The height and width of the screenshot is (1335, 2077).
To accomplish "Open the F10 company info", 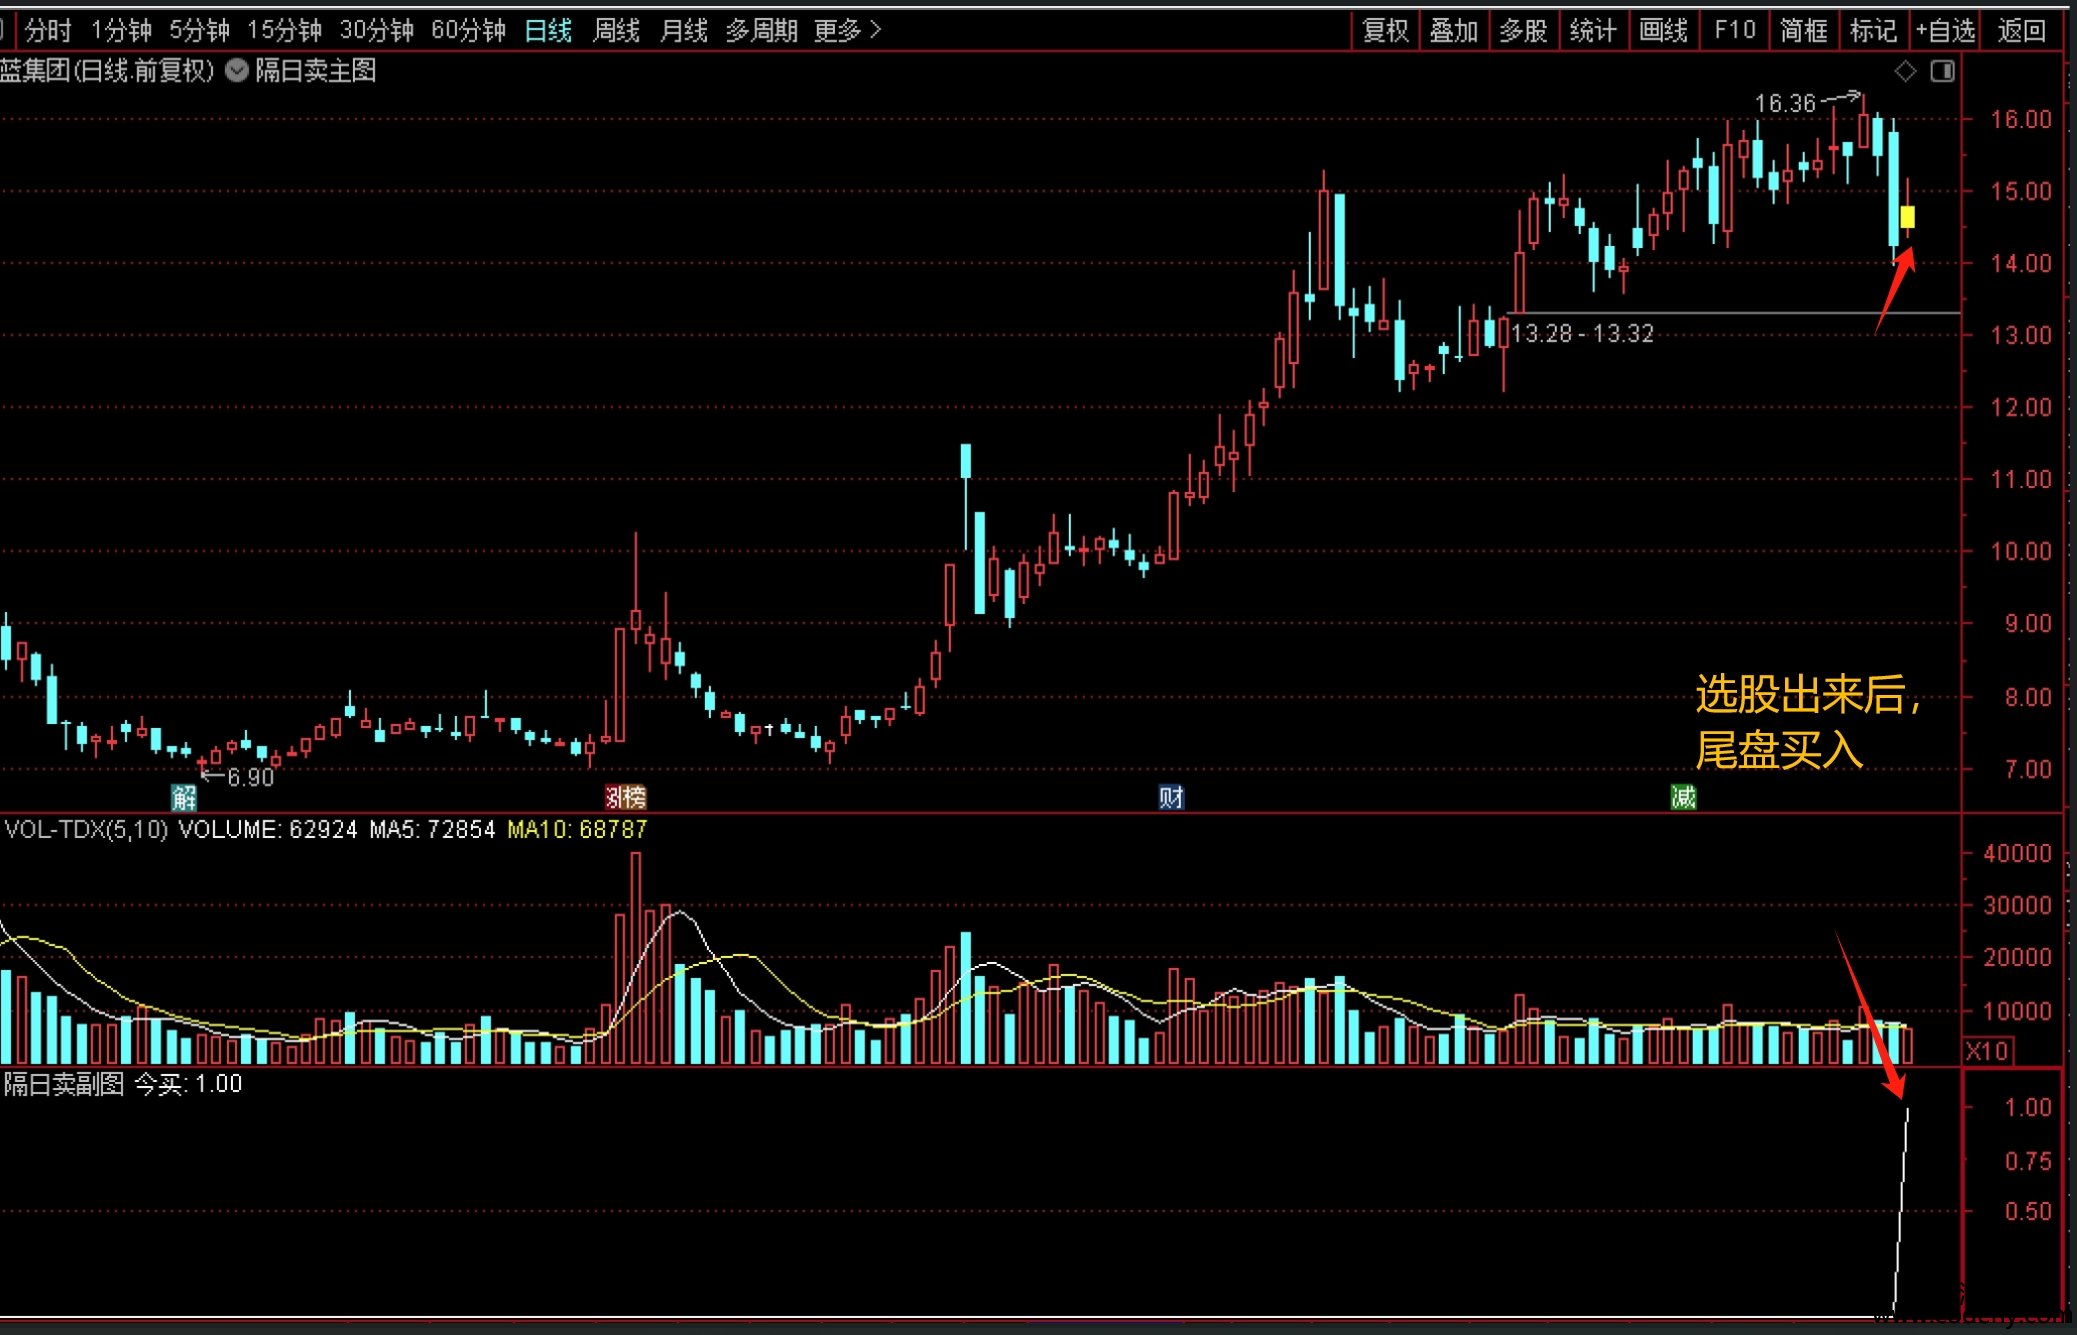I will coord(1734,31).
